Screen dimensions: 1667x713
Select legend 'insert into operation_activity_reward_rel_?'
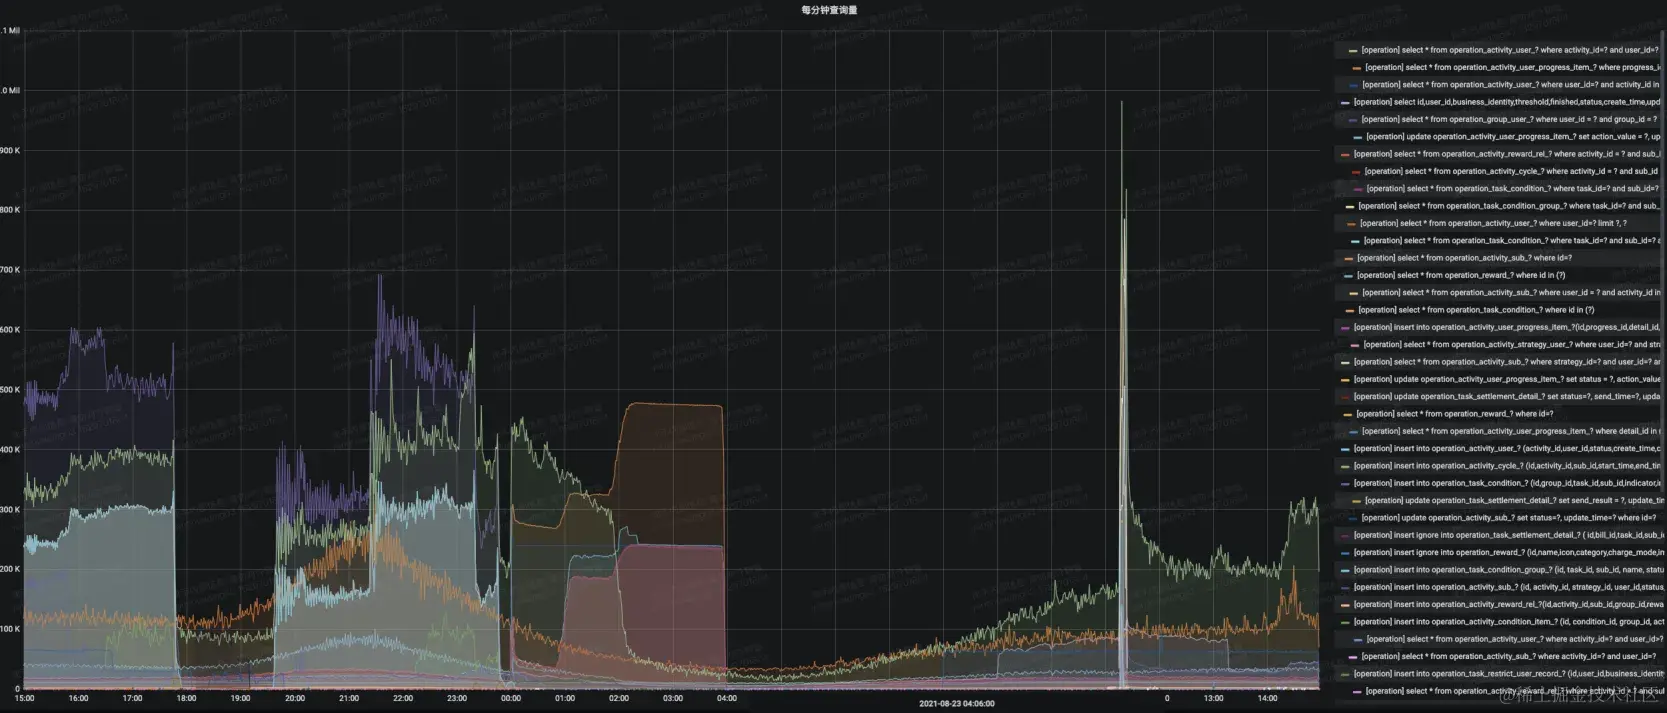click(x=1507, y=604)
